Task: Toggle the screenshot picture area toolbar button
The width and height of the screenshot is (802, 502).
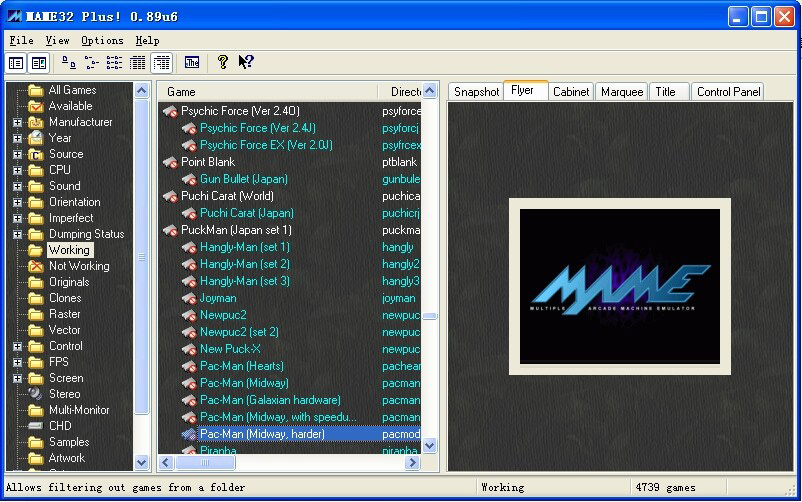Action: pyautogui.click(x=38, y=63)
